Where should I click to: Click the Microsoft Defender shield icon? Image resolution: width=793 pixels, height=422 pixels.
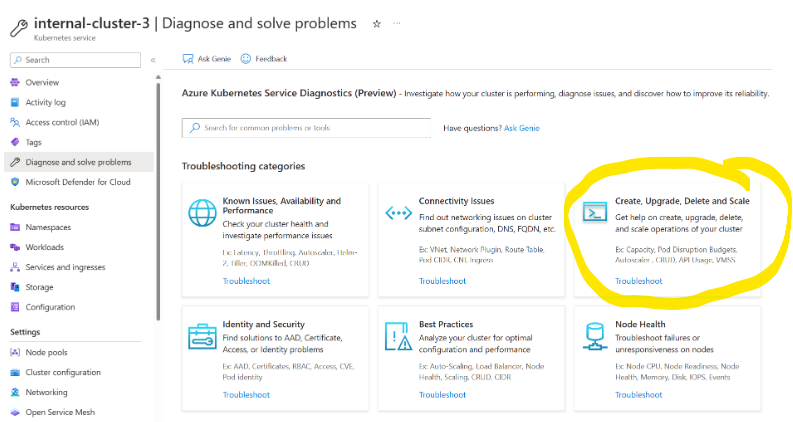[x=15, y=182]
